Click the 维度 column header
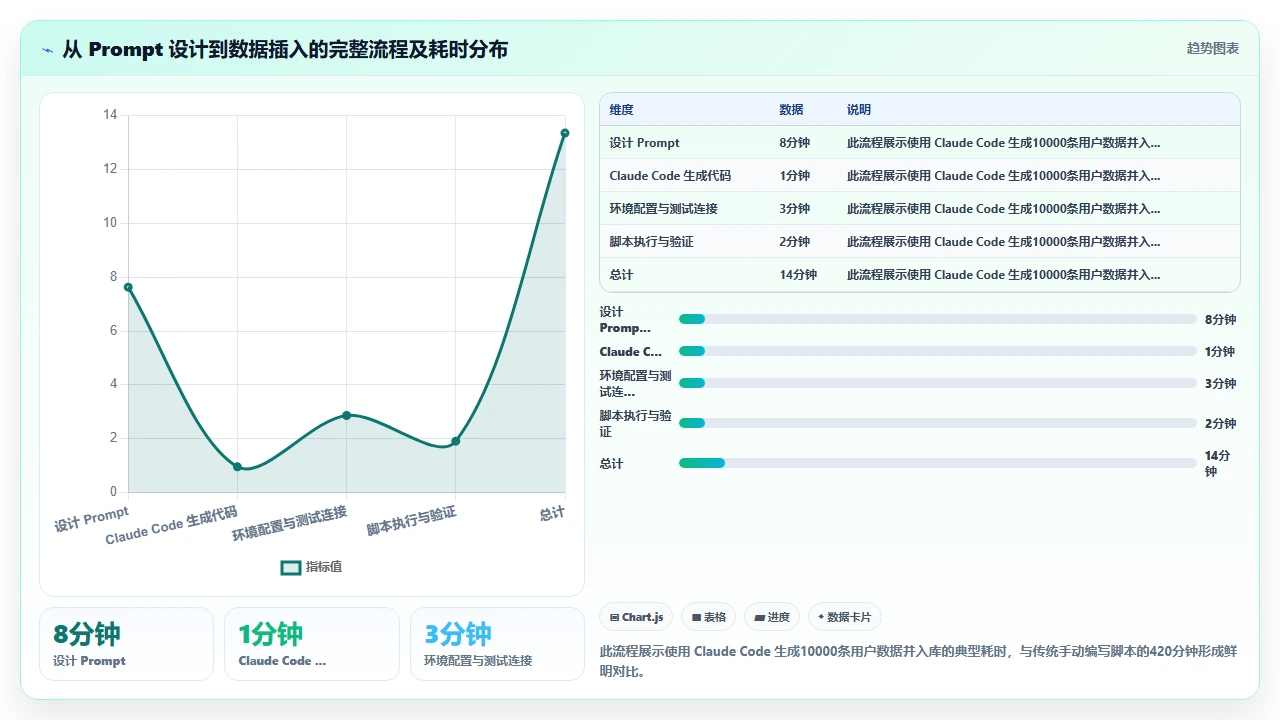The width and height of the screenshot is (1280, 720). point(622,110)
